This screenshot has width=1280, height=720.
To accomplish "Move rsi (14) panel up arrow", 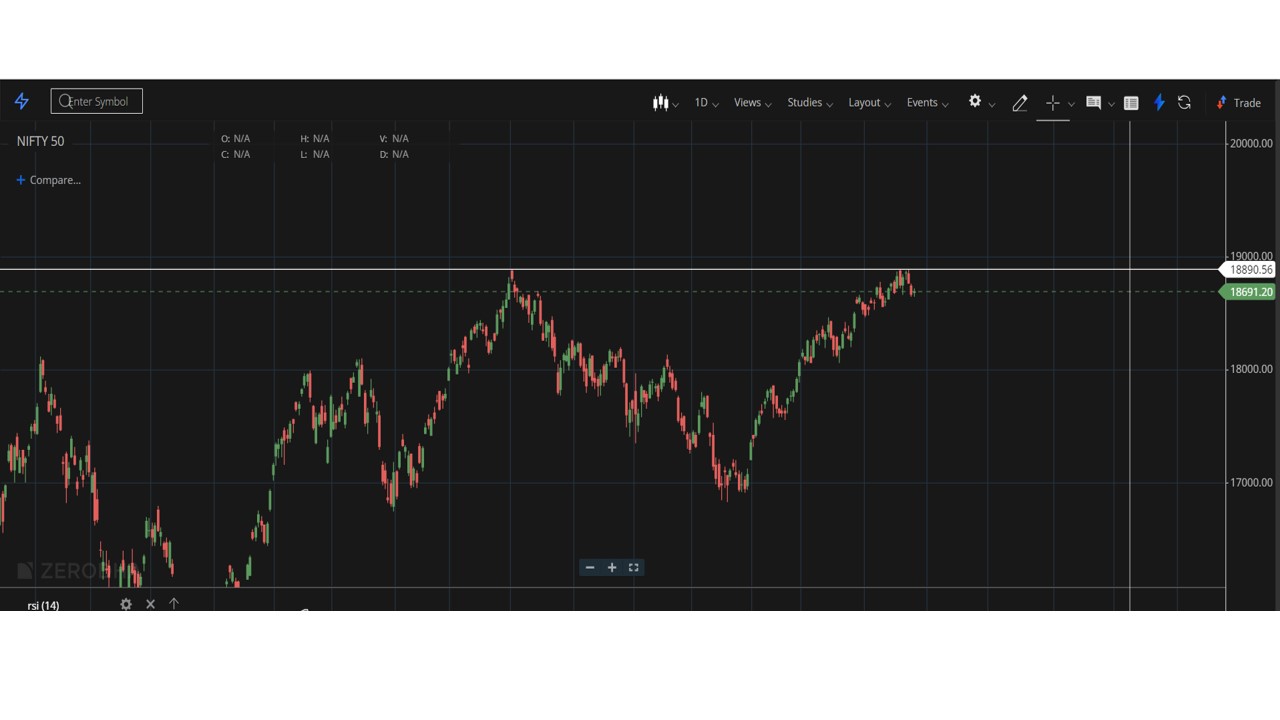I will (174, 604).
